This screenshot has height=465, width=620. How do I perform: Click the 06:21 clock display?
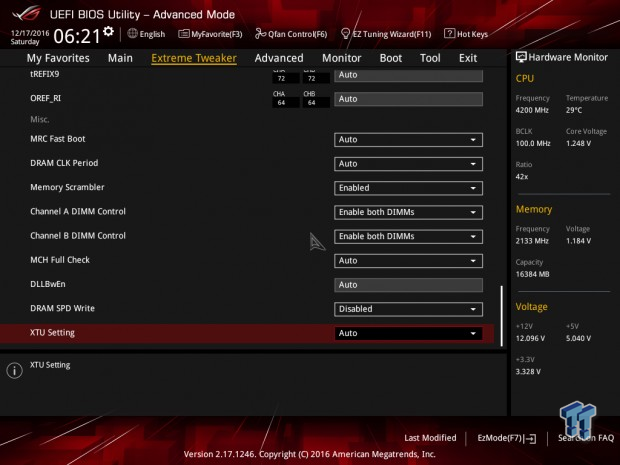[77, 36]
